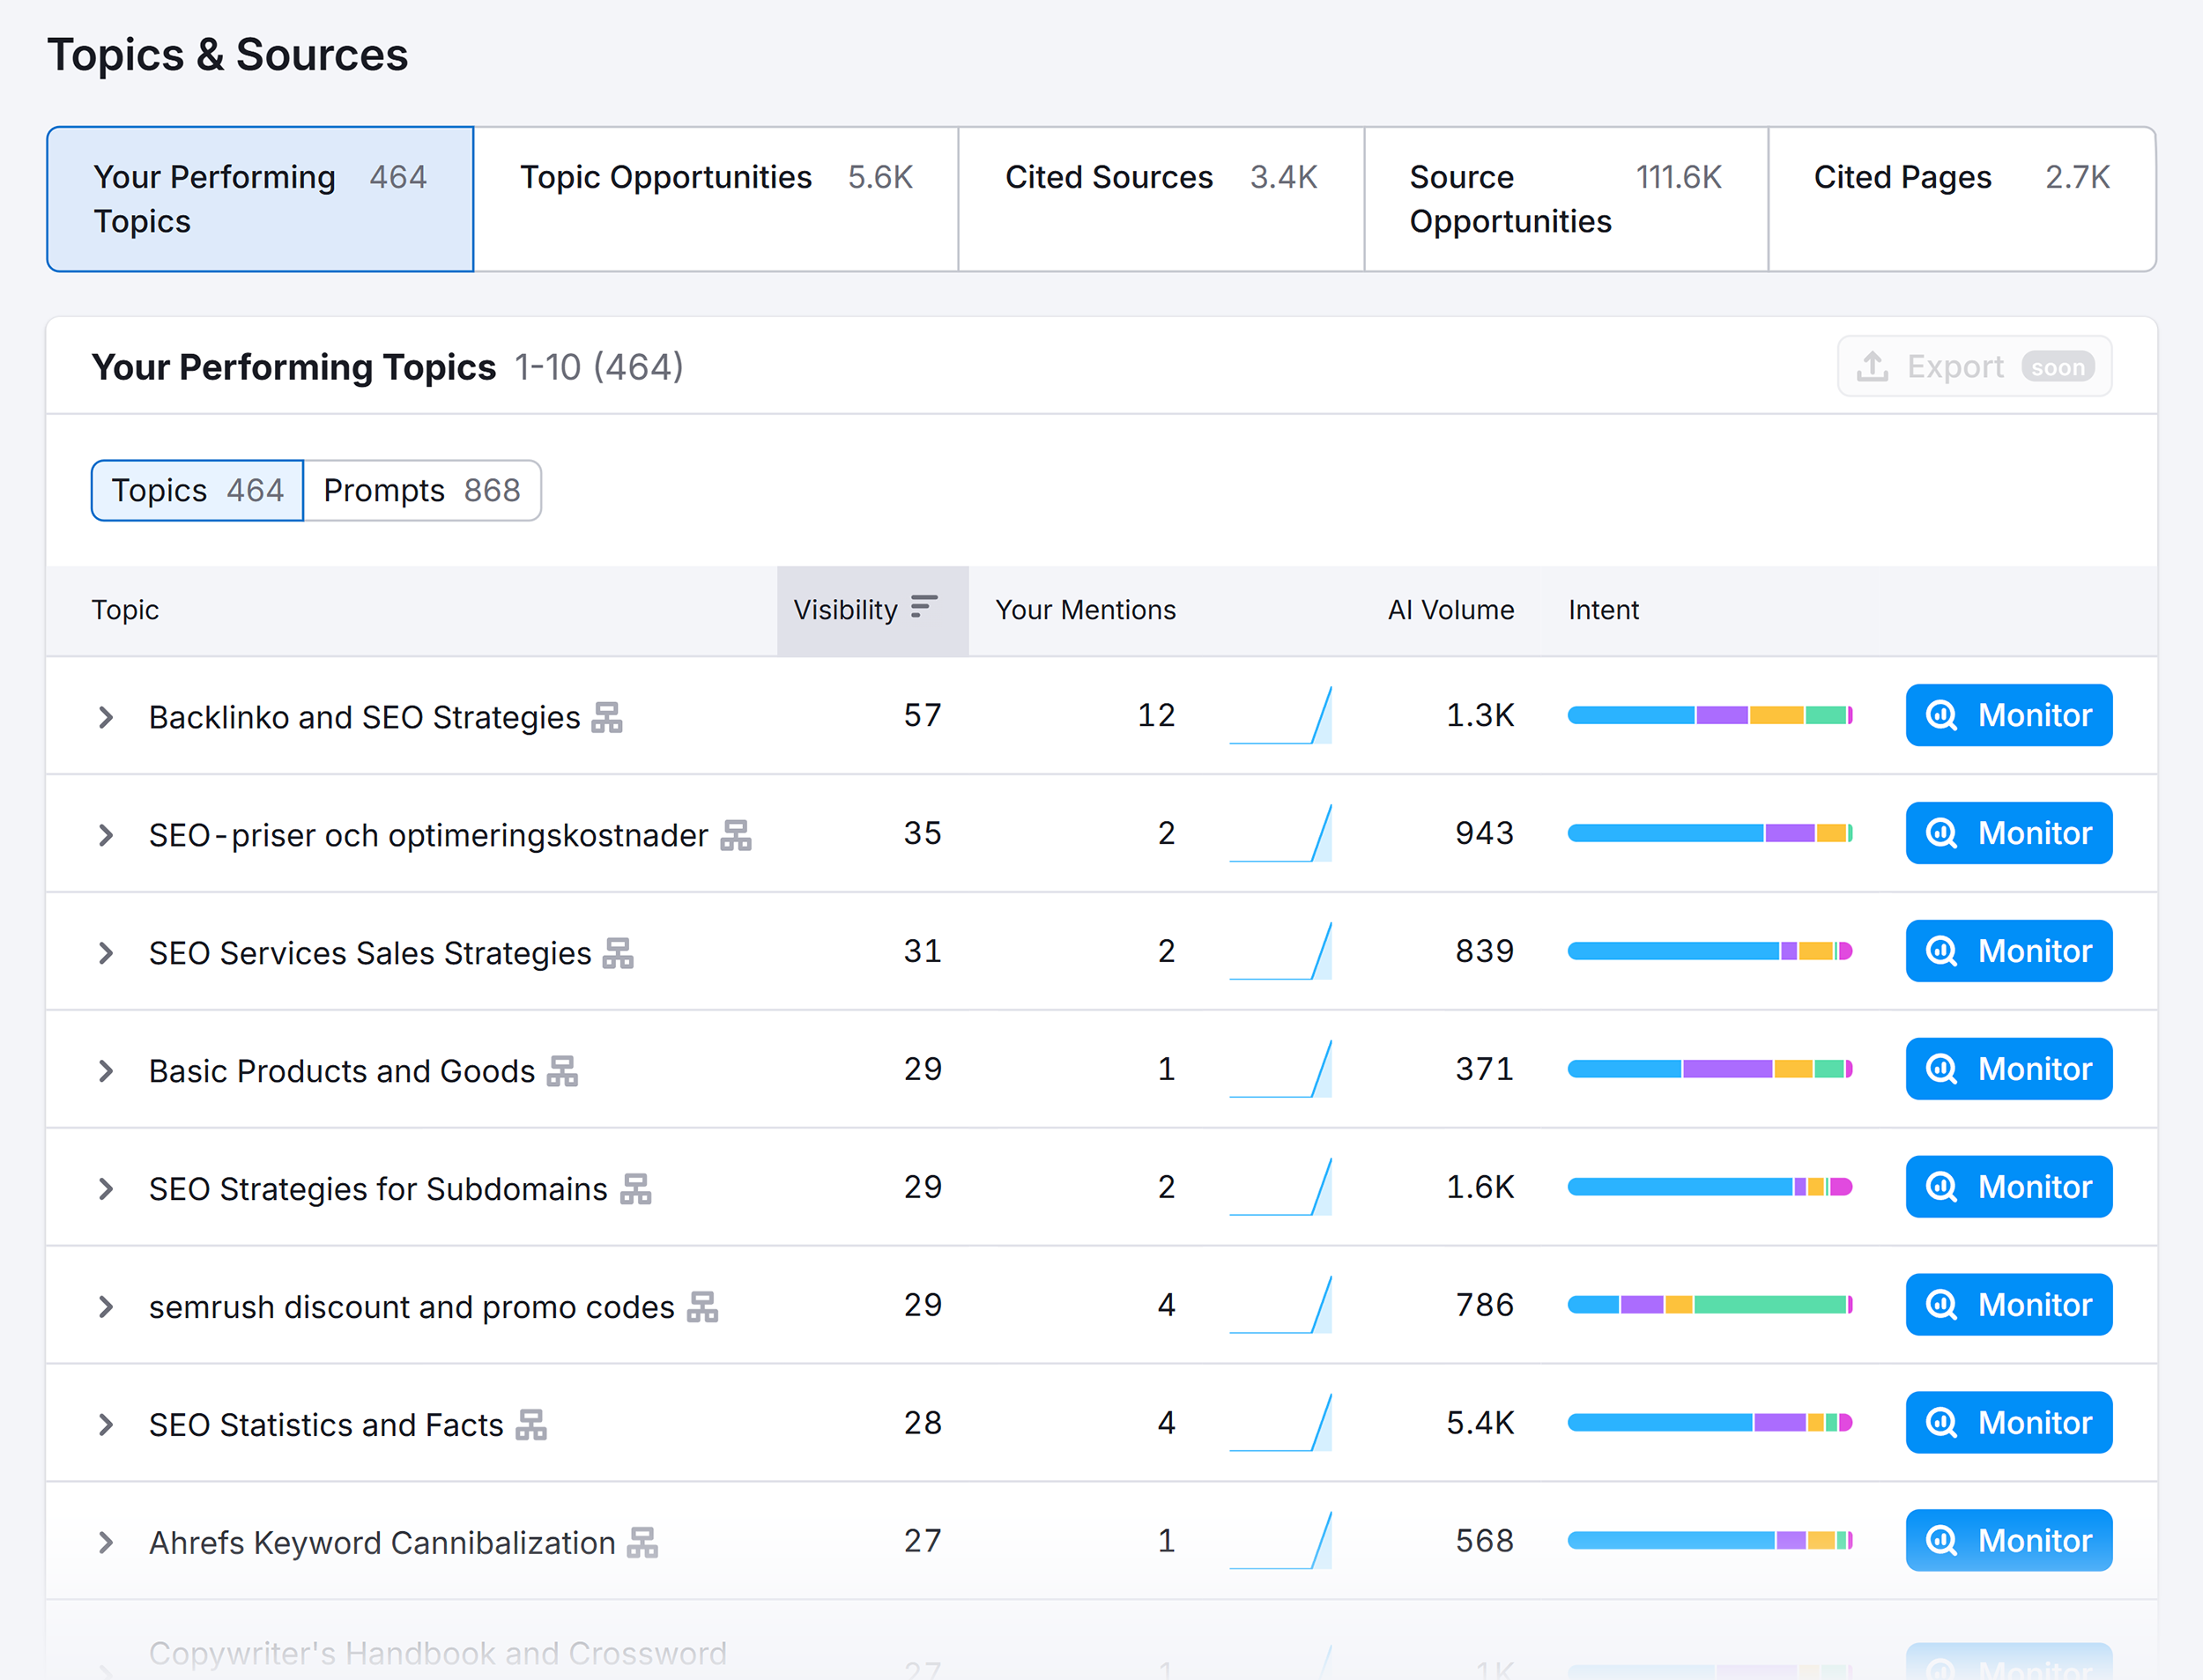This screenshot has width=2203, height=1680.
Task: Expand the SEO Services Sales Strategies row
Action: [106, 951]
